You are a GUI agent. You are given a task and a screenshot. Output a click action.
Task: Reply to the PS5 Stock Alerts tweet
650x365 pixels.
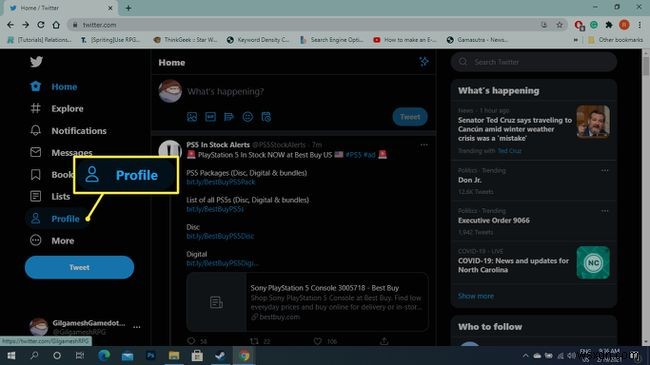[x=191, y=341]
